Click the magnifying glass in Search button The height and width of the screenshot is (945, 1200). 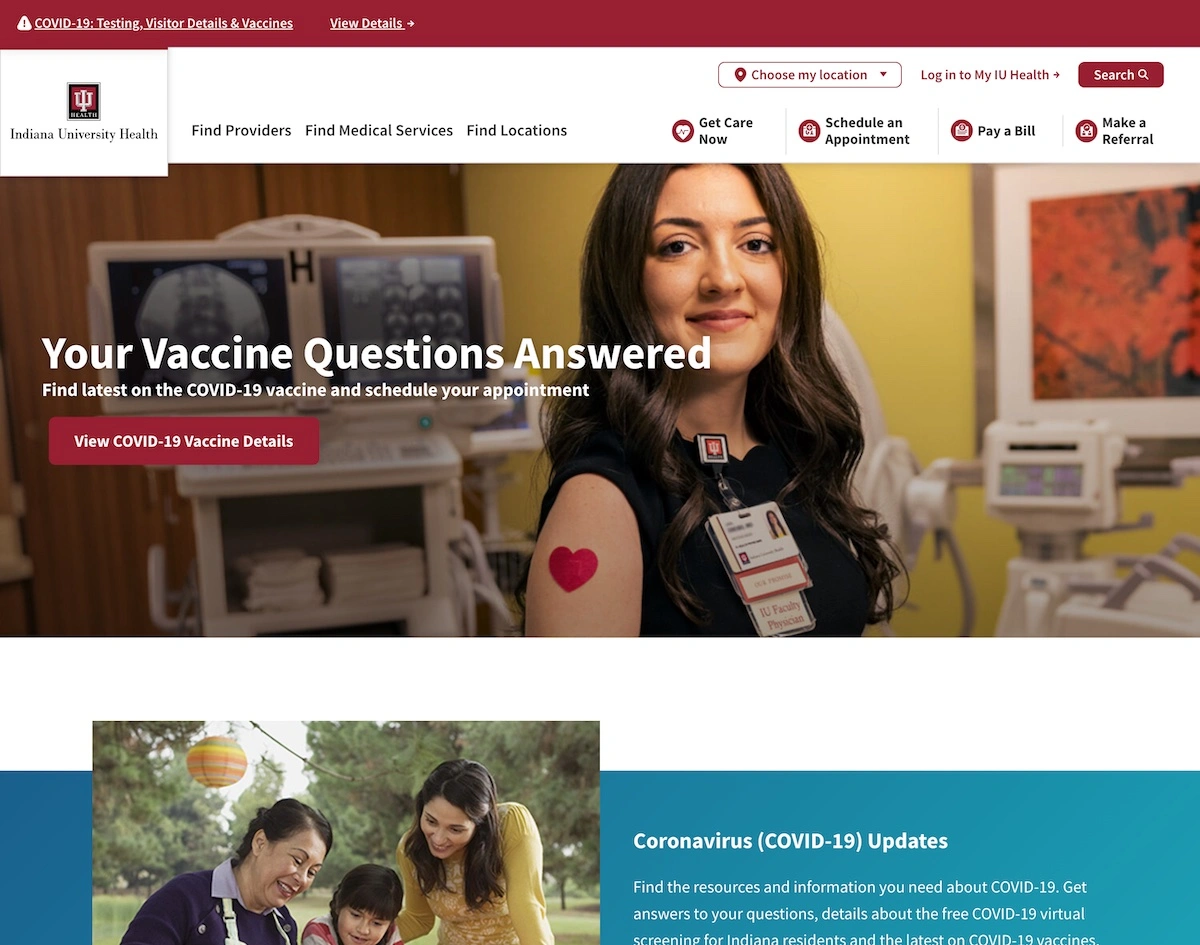pyautogui.click(x=1143, y=75)
